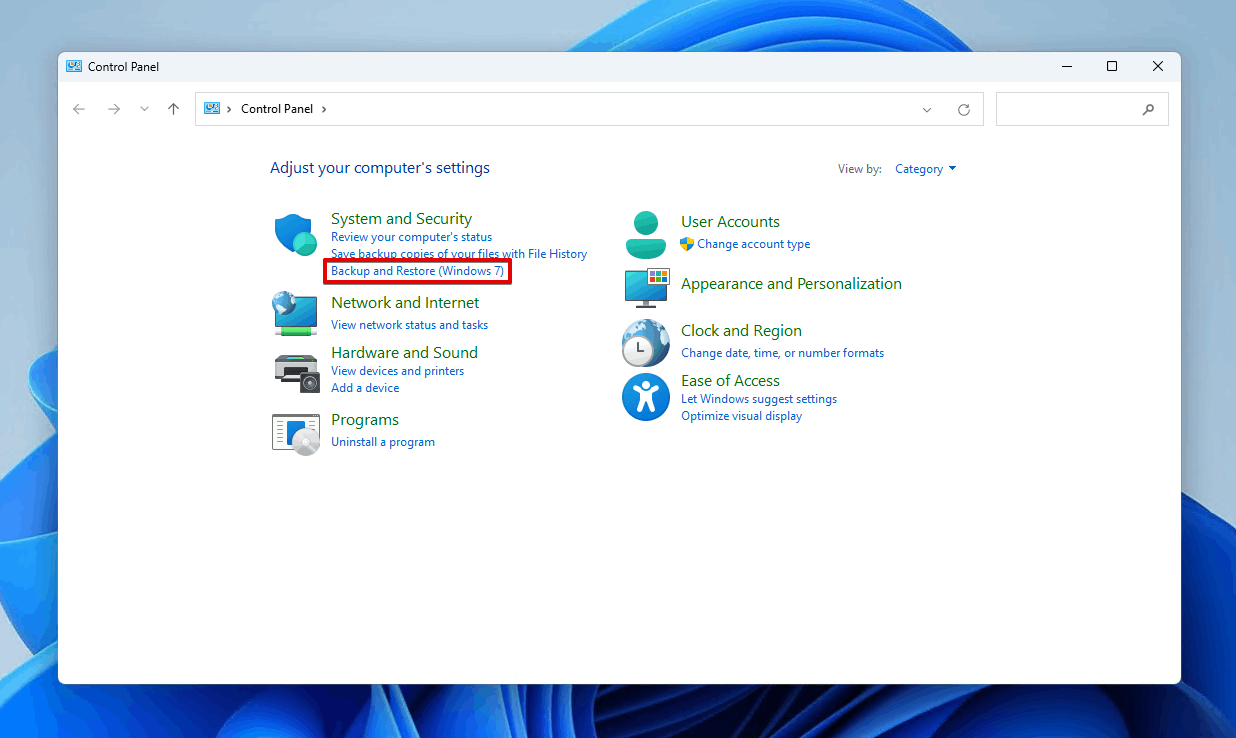This screenshot has height=738, width=1236.
Task: Expand the address bar history dropdown
Action: click(927, 110)
